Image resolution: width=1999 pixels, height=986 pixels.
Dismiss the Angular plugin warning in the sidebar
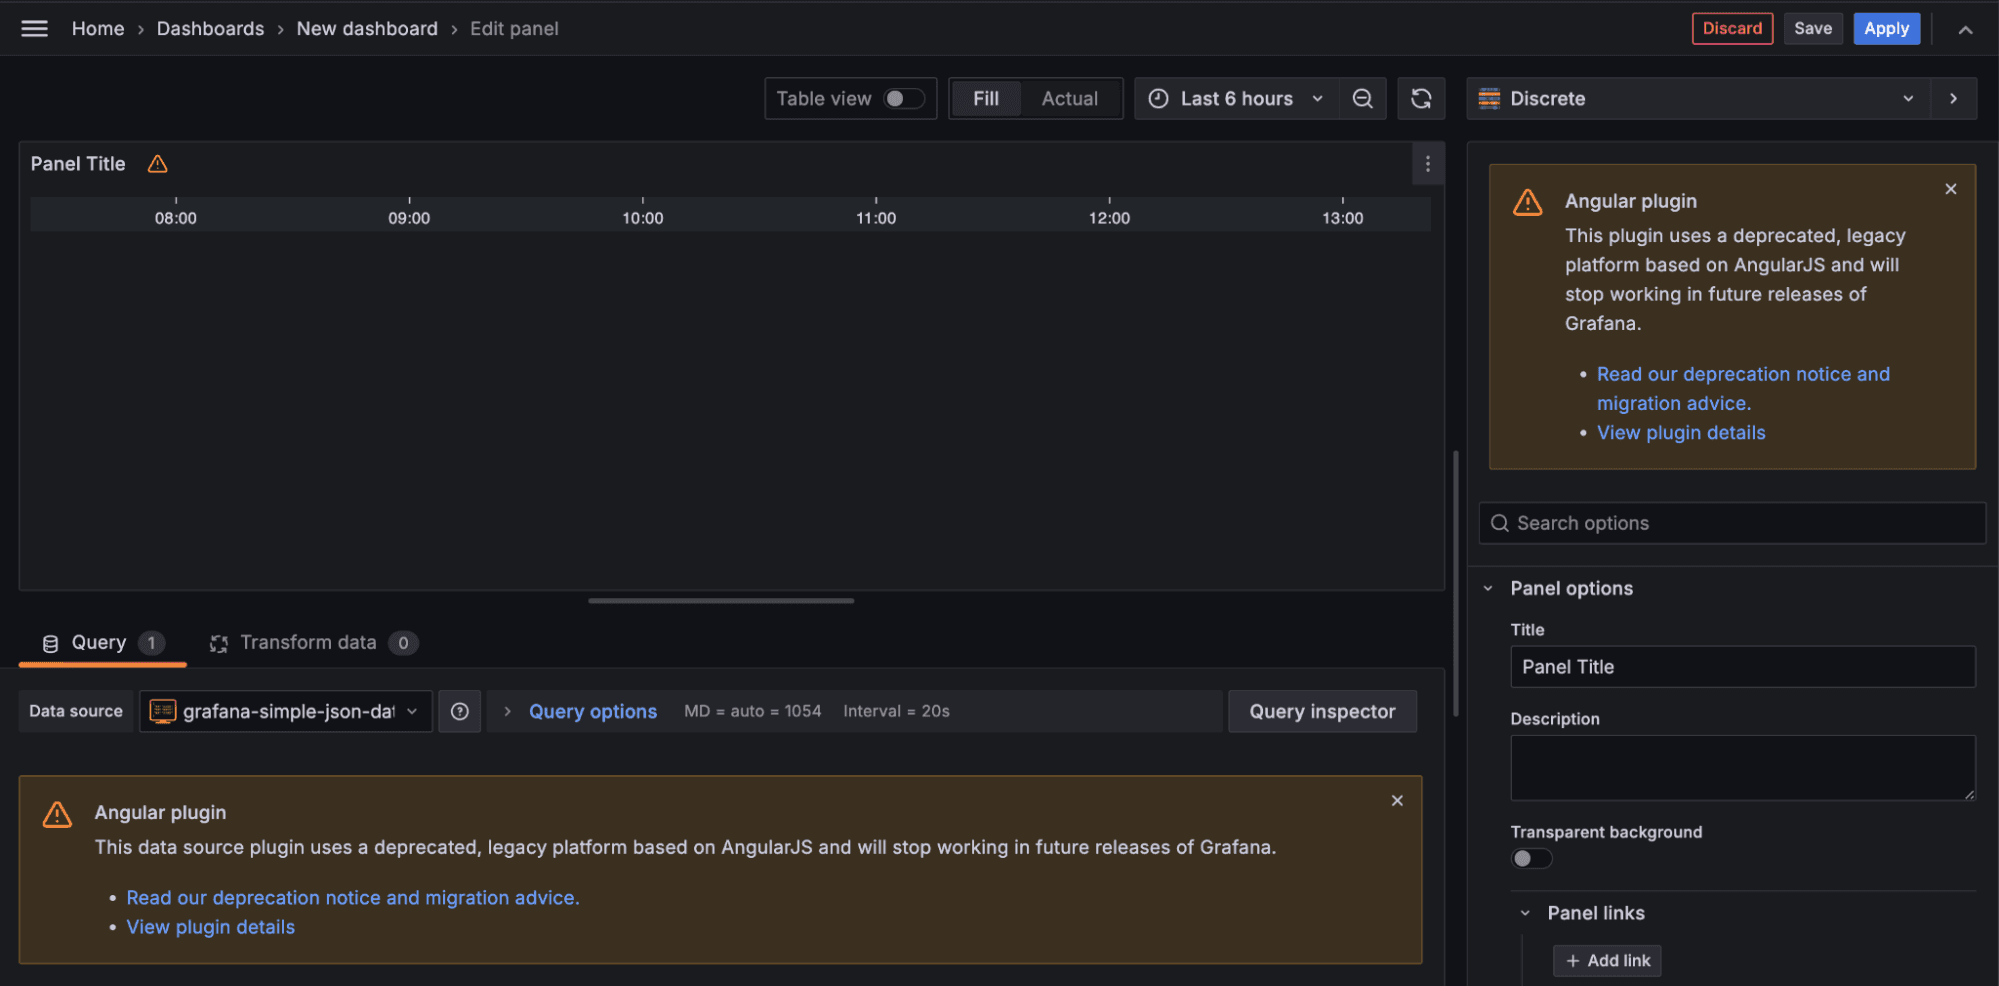1950,189
